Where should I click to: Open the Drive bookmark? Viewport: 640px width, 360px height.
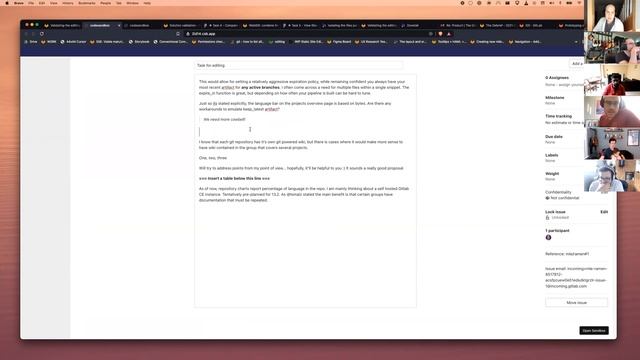31,42
